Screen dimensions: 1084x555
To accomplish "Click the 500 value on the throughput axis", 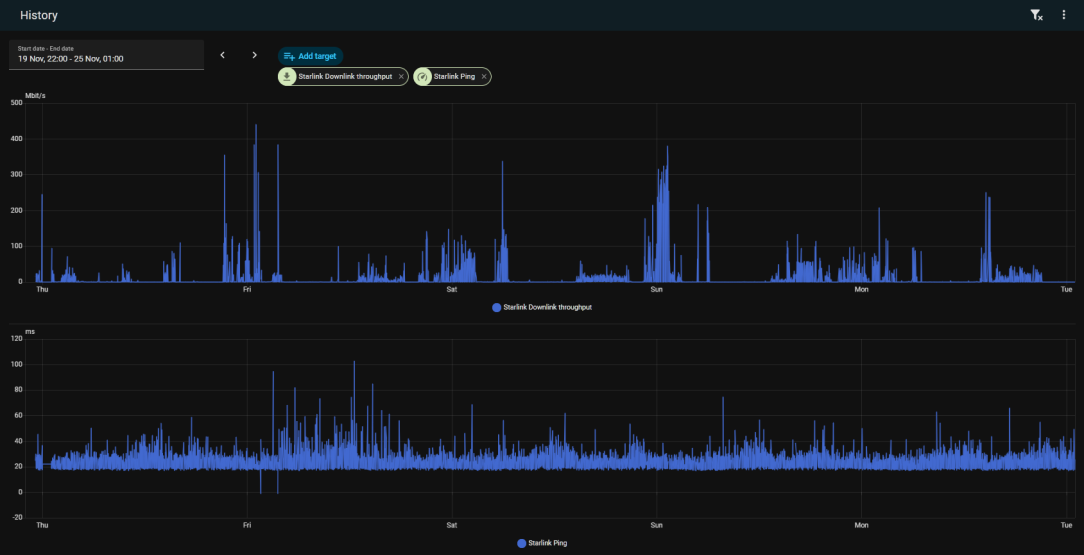I will (17, 103).
